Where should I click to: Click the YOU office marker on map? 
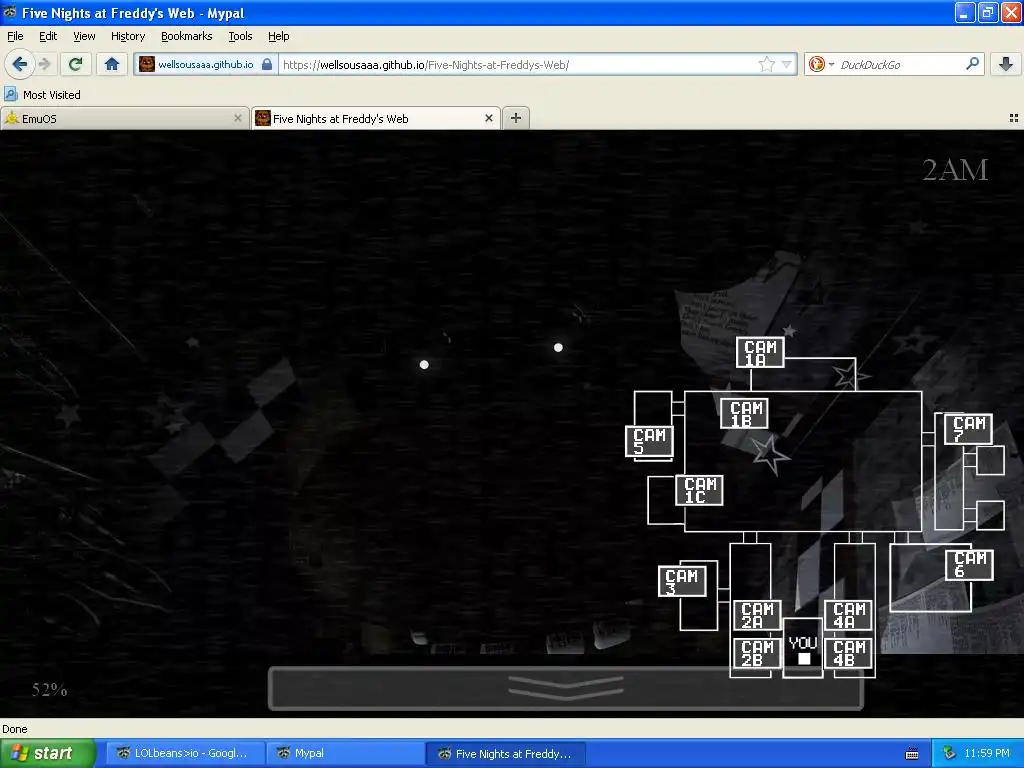click(803, 650)
